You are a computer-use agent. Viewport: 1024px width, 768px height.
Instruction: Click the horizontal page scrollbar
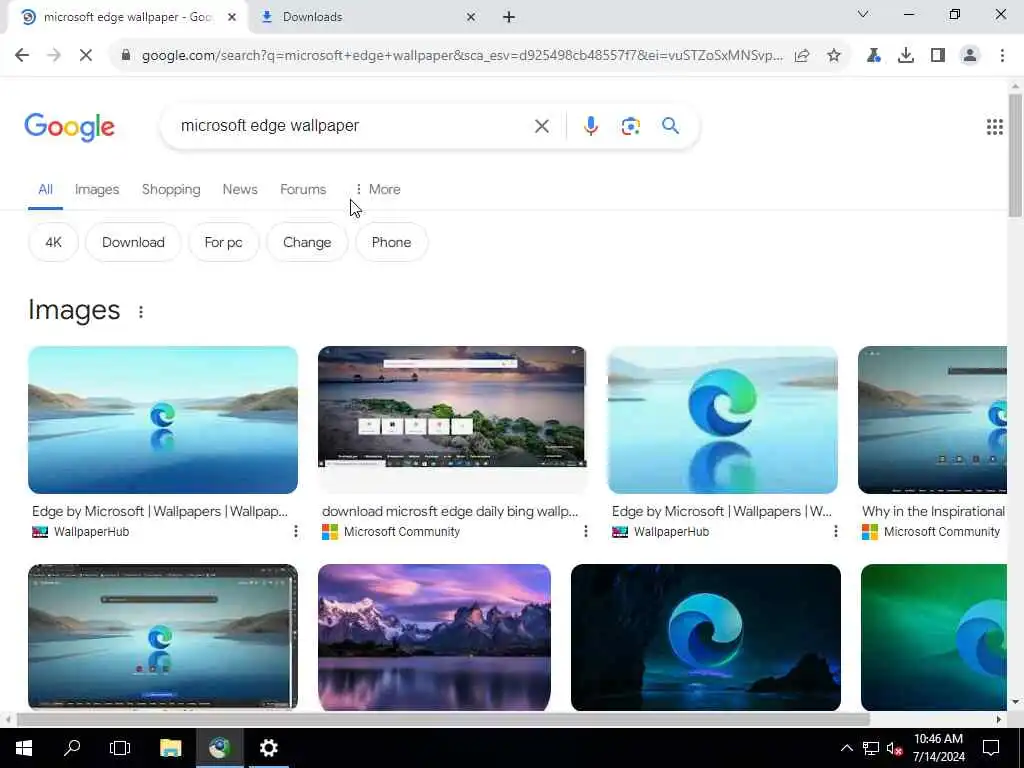point(443,719)
